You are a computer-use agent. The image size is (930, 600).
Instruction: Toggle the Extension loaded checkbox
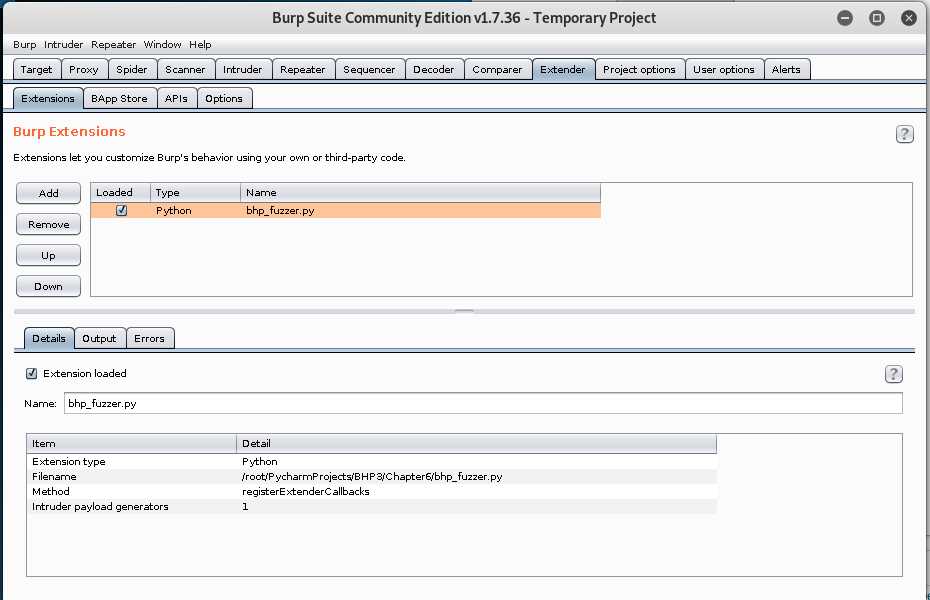tap(31, 373)
